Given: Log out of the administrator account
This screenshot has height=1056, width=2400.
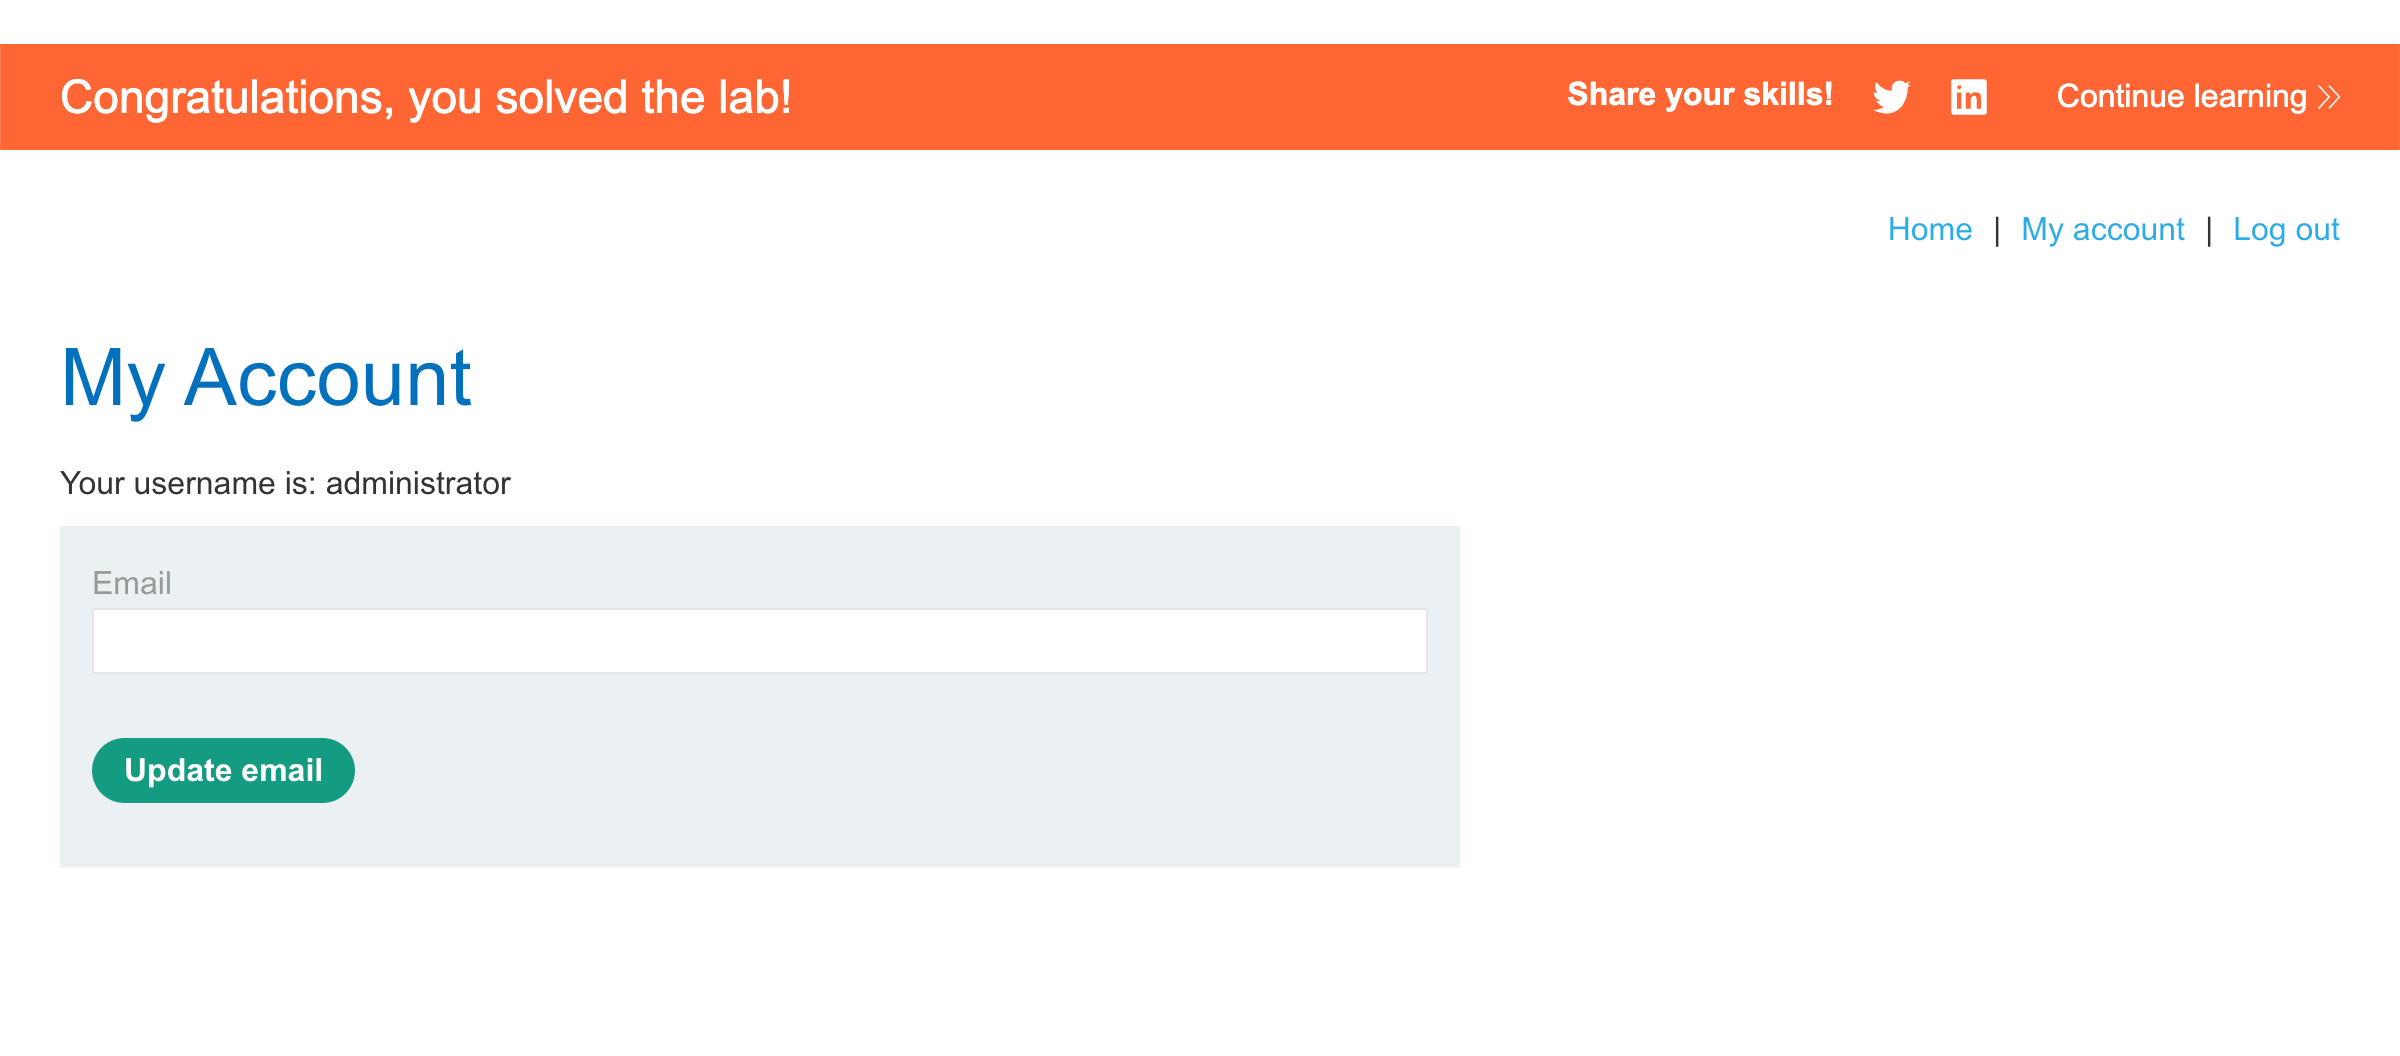Looking at the screenshot, I should (x=2286, y=230).
